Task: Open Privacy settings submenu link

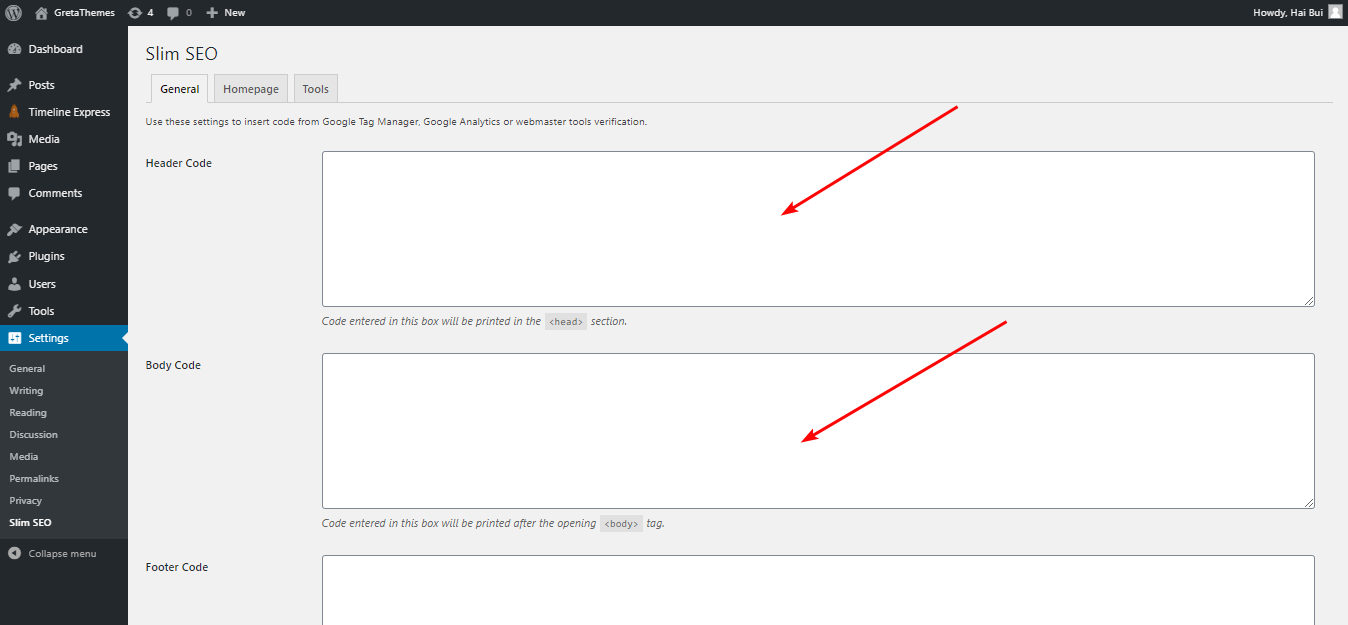Action: 26,501
